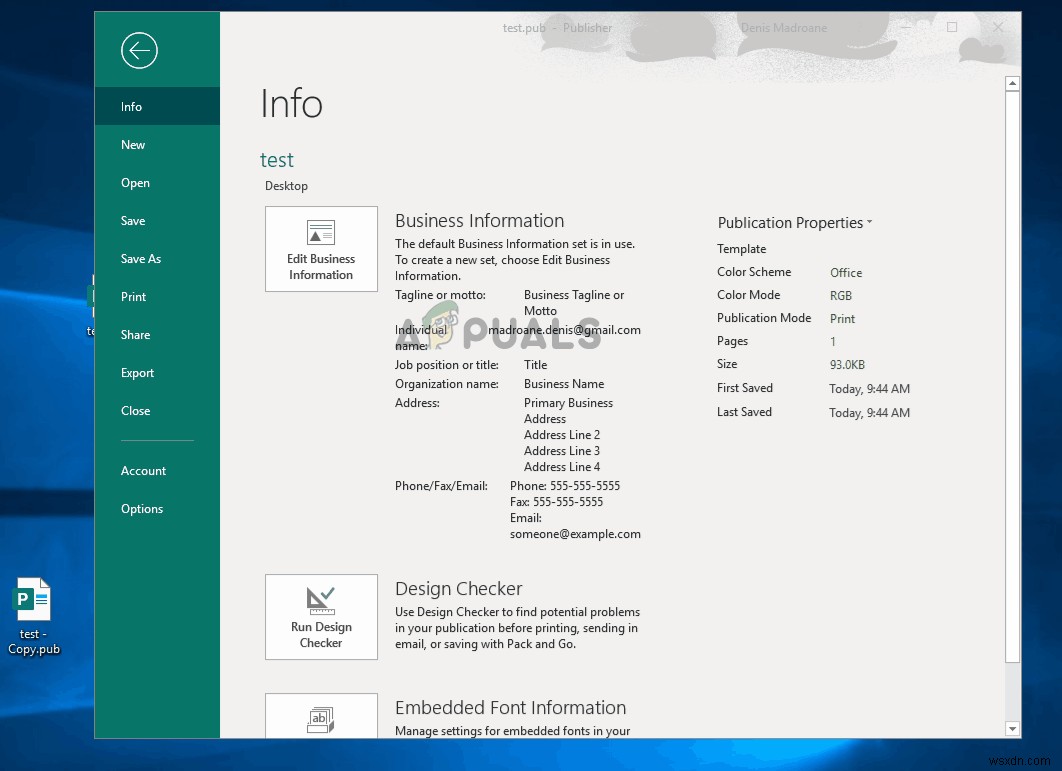Open Publisher Options
The image size is (1062, 771).
click(141, 508)
